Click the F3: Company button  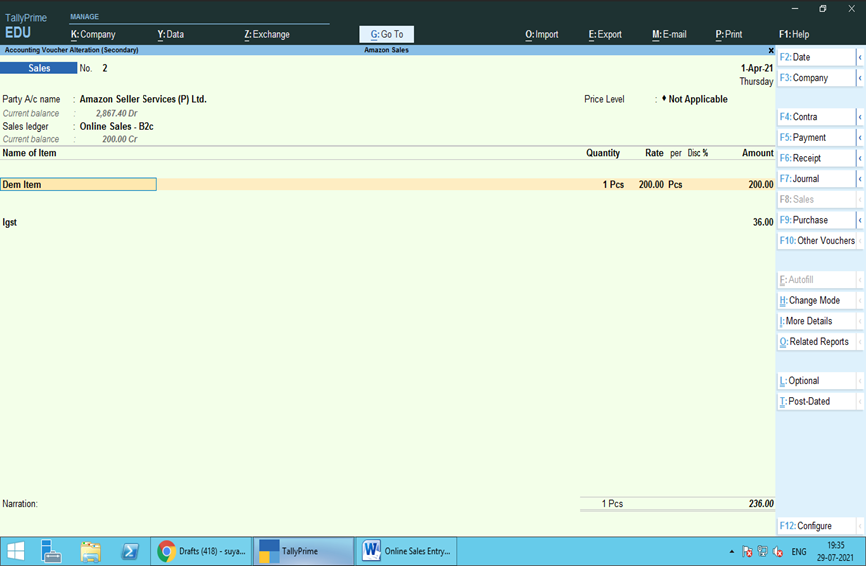816,78
